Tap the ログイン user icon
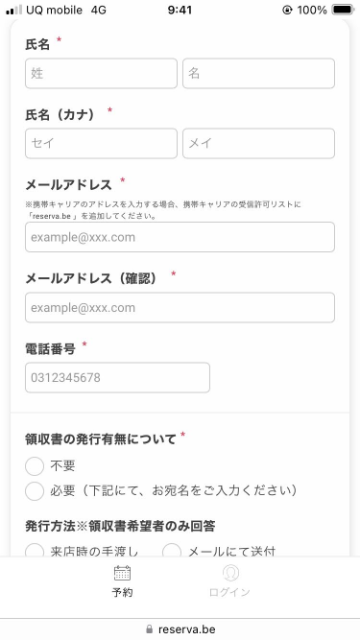360x640 pixels. pos(231,573)
